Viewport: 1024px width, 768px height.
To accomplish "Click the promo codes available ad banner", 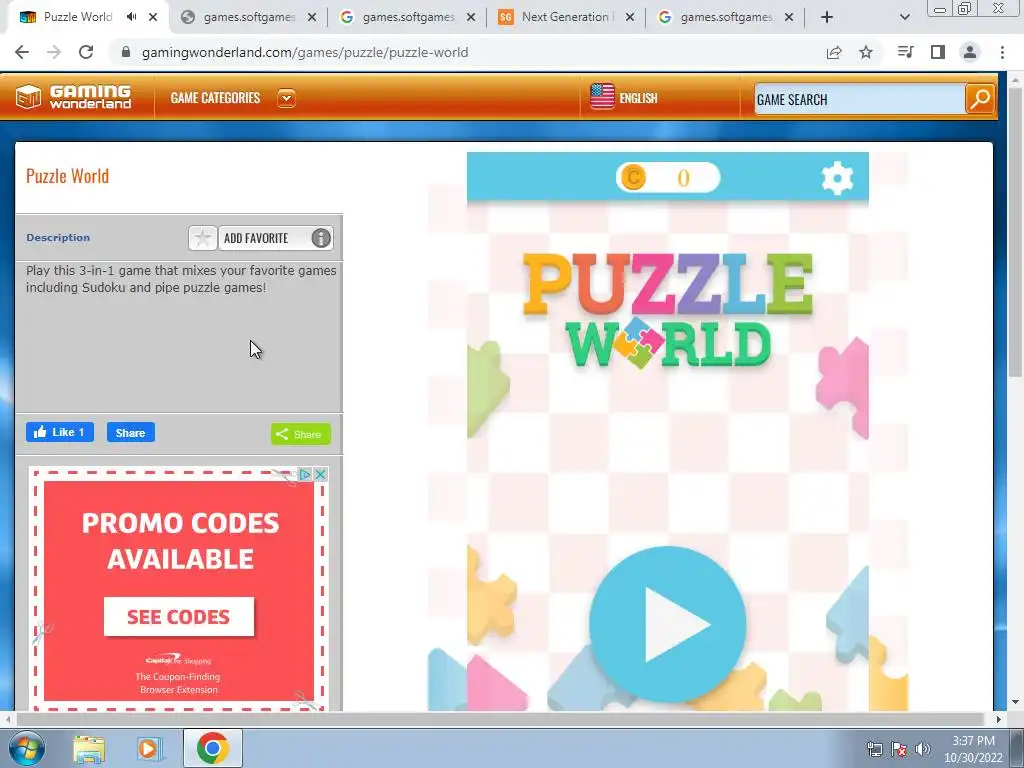I will click(x=179, y=589).
